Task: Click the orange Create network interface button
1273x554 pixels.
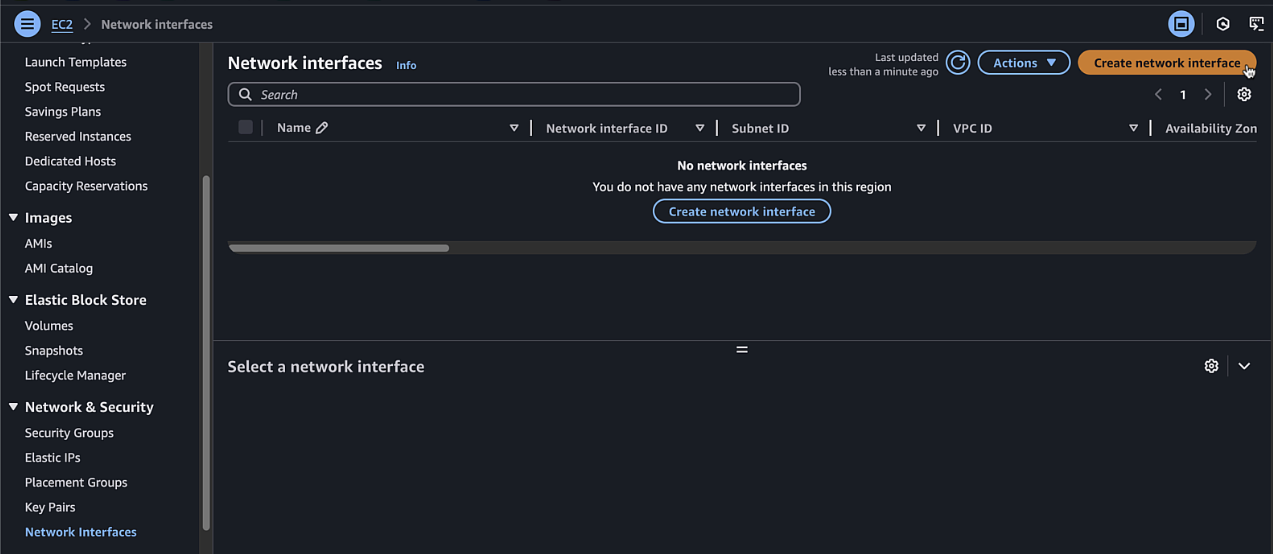Action: [1167, 63]
